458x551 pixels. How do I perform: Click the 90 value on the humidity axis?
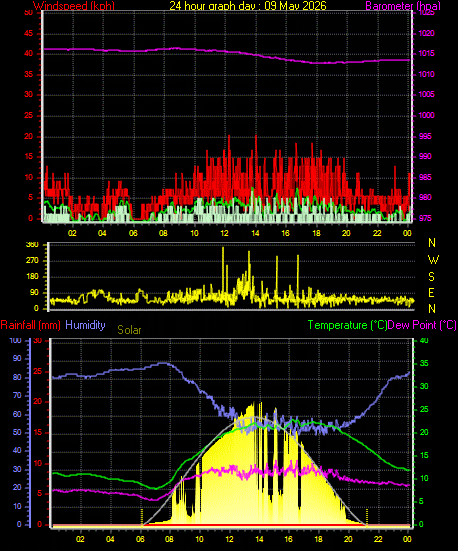tap(17, 358)
